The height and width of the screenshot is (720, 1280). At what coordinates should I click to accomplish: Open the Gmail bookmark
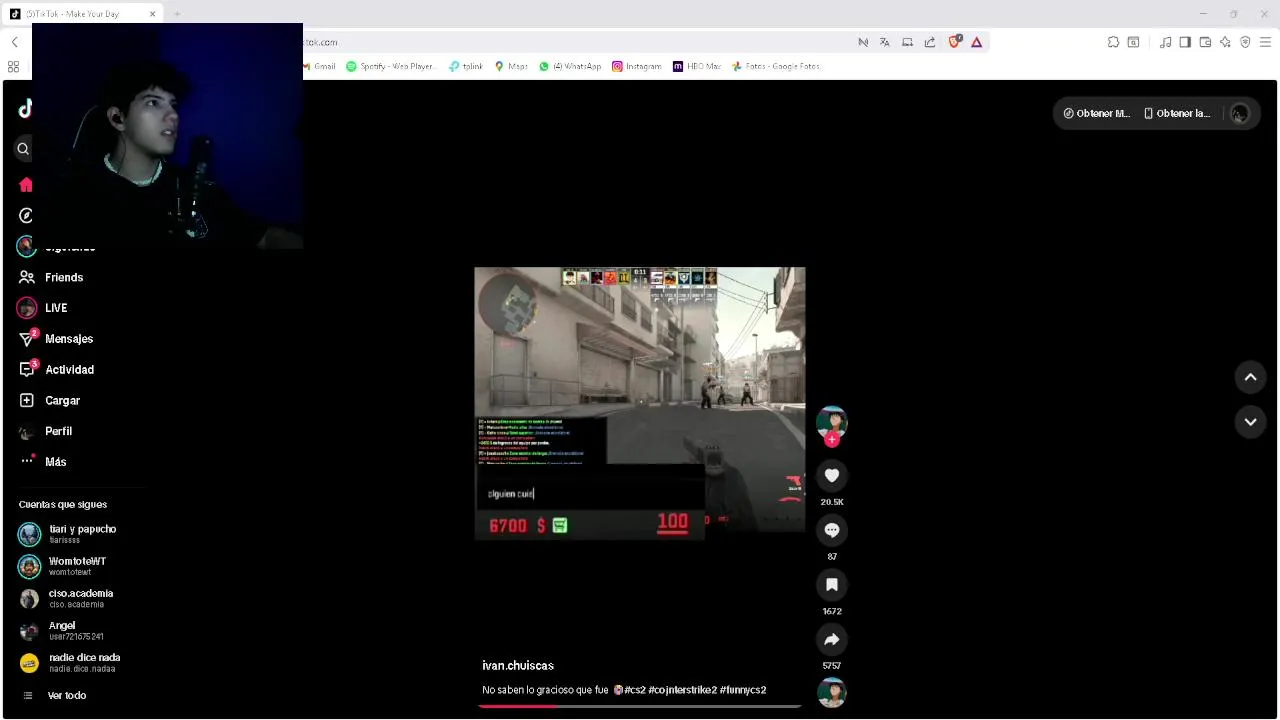pos(322,66)
